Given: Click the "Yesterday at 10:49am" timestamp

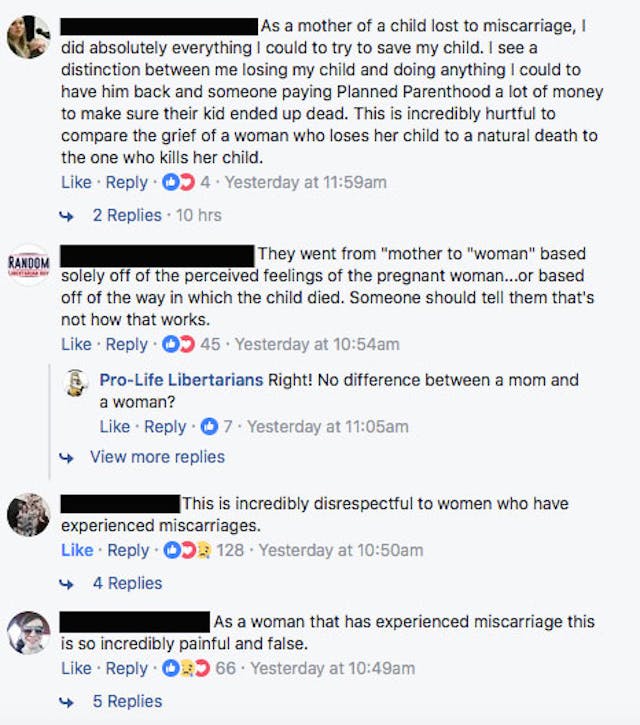Looking at the screenshot, I should click(x=332, y=668).
